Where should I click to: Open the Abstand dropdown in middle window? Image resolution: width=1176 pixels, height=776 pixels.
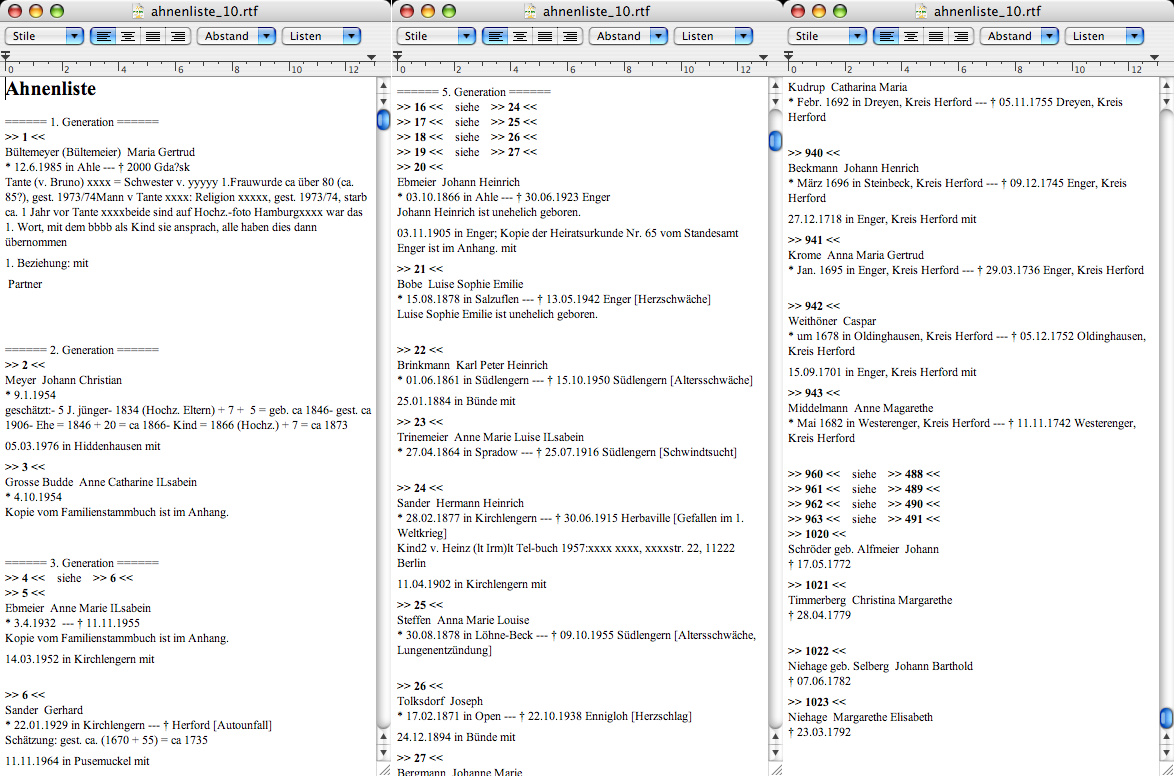pyautogui.click(x=628, y=36)
